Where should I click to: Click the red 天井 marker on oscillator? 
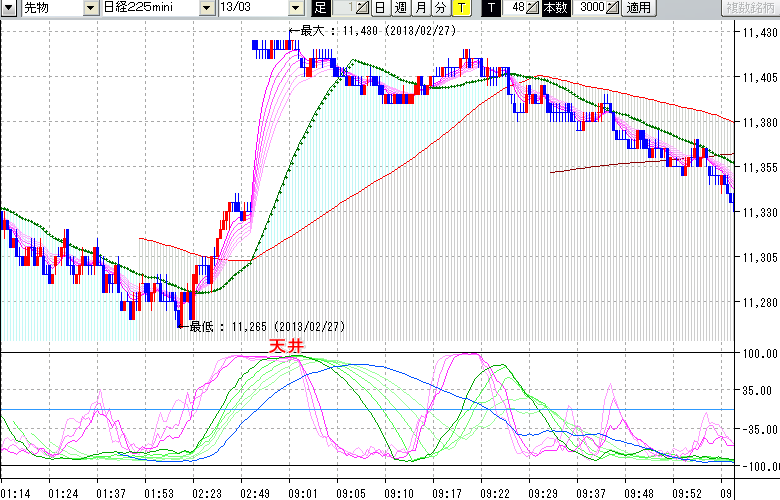point(286,346)
